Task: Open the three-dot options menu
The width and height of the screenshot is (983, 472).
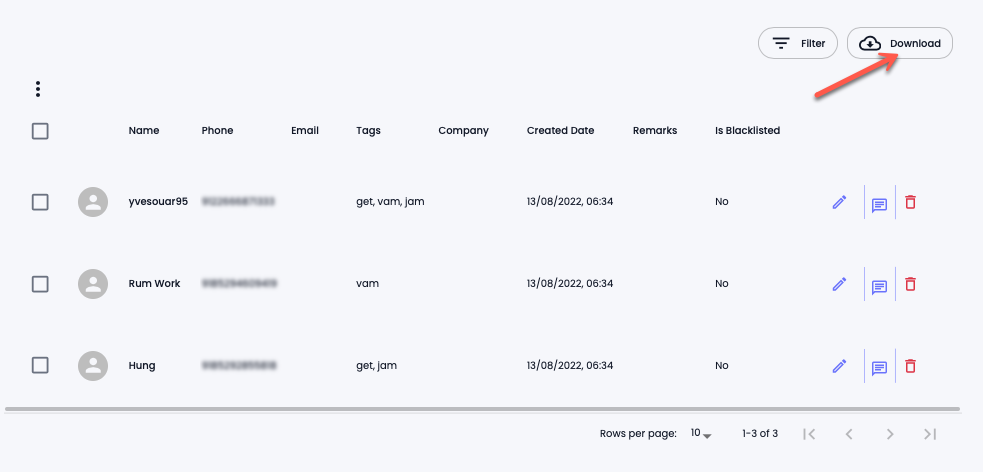Action: point(38,89)
